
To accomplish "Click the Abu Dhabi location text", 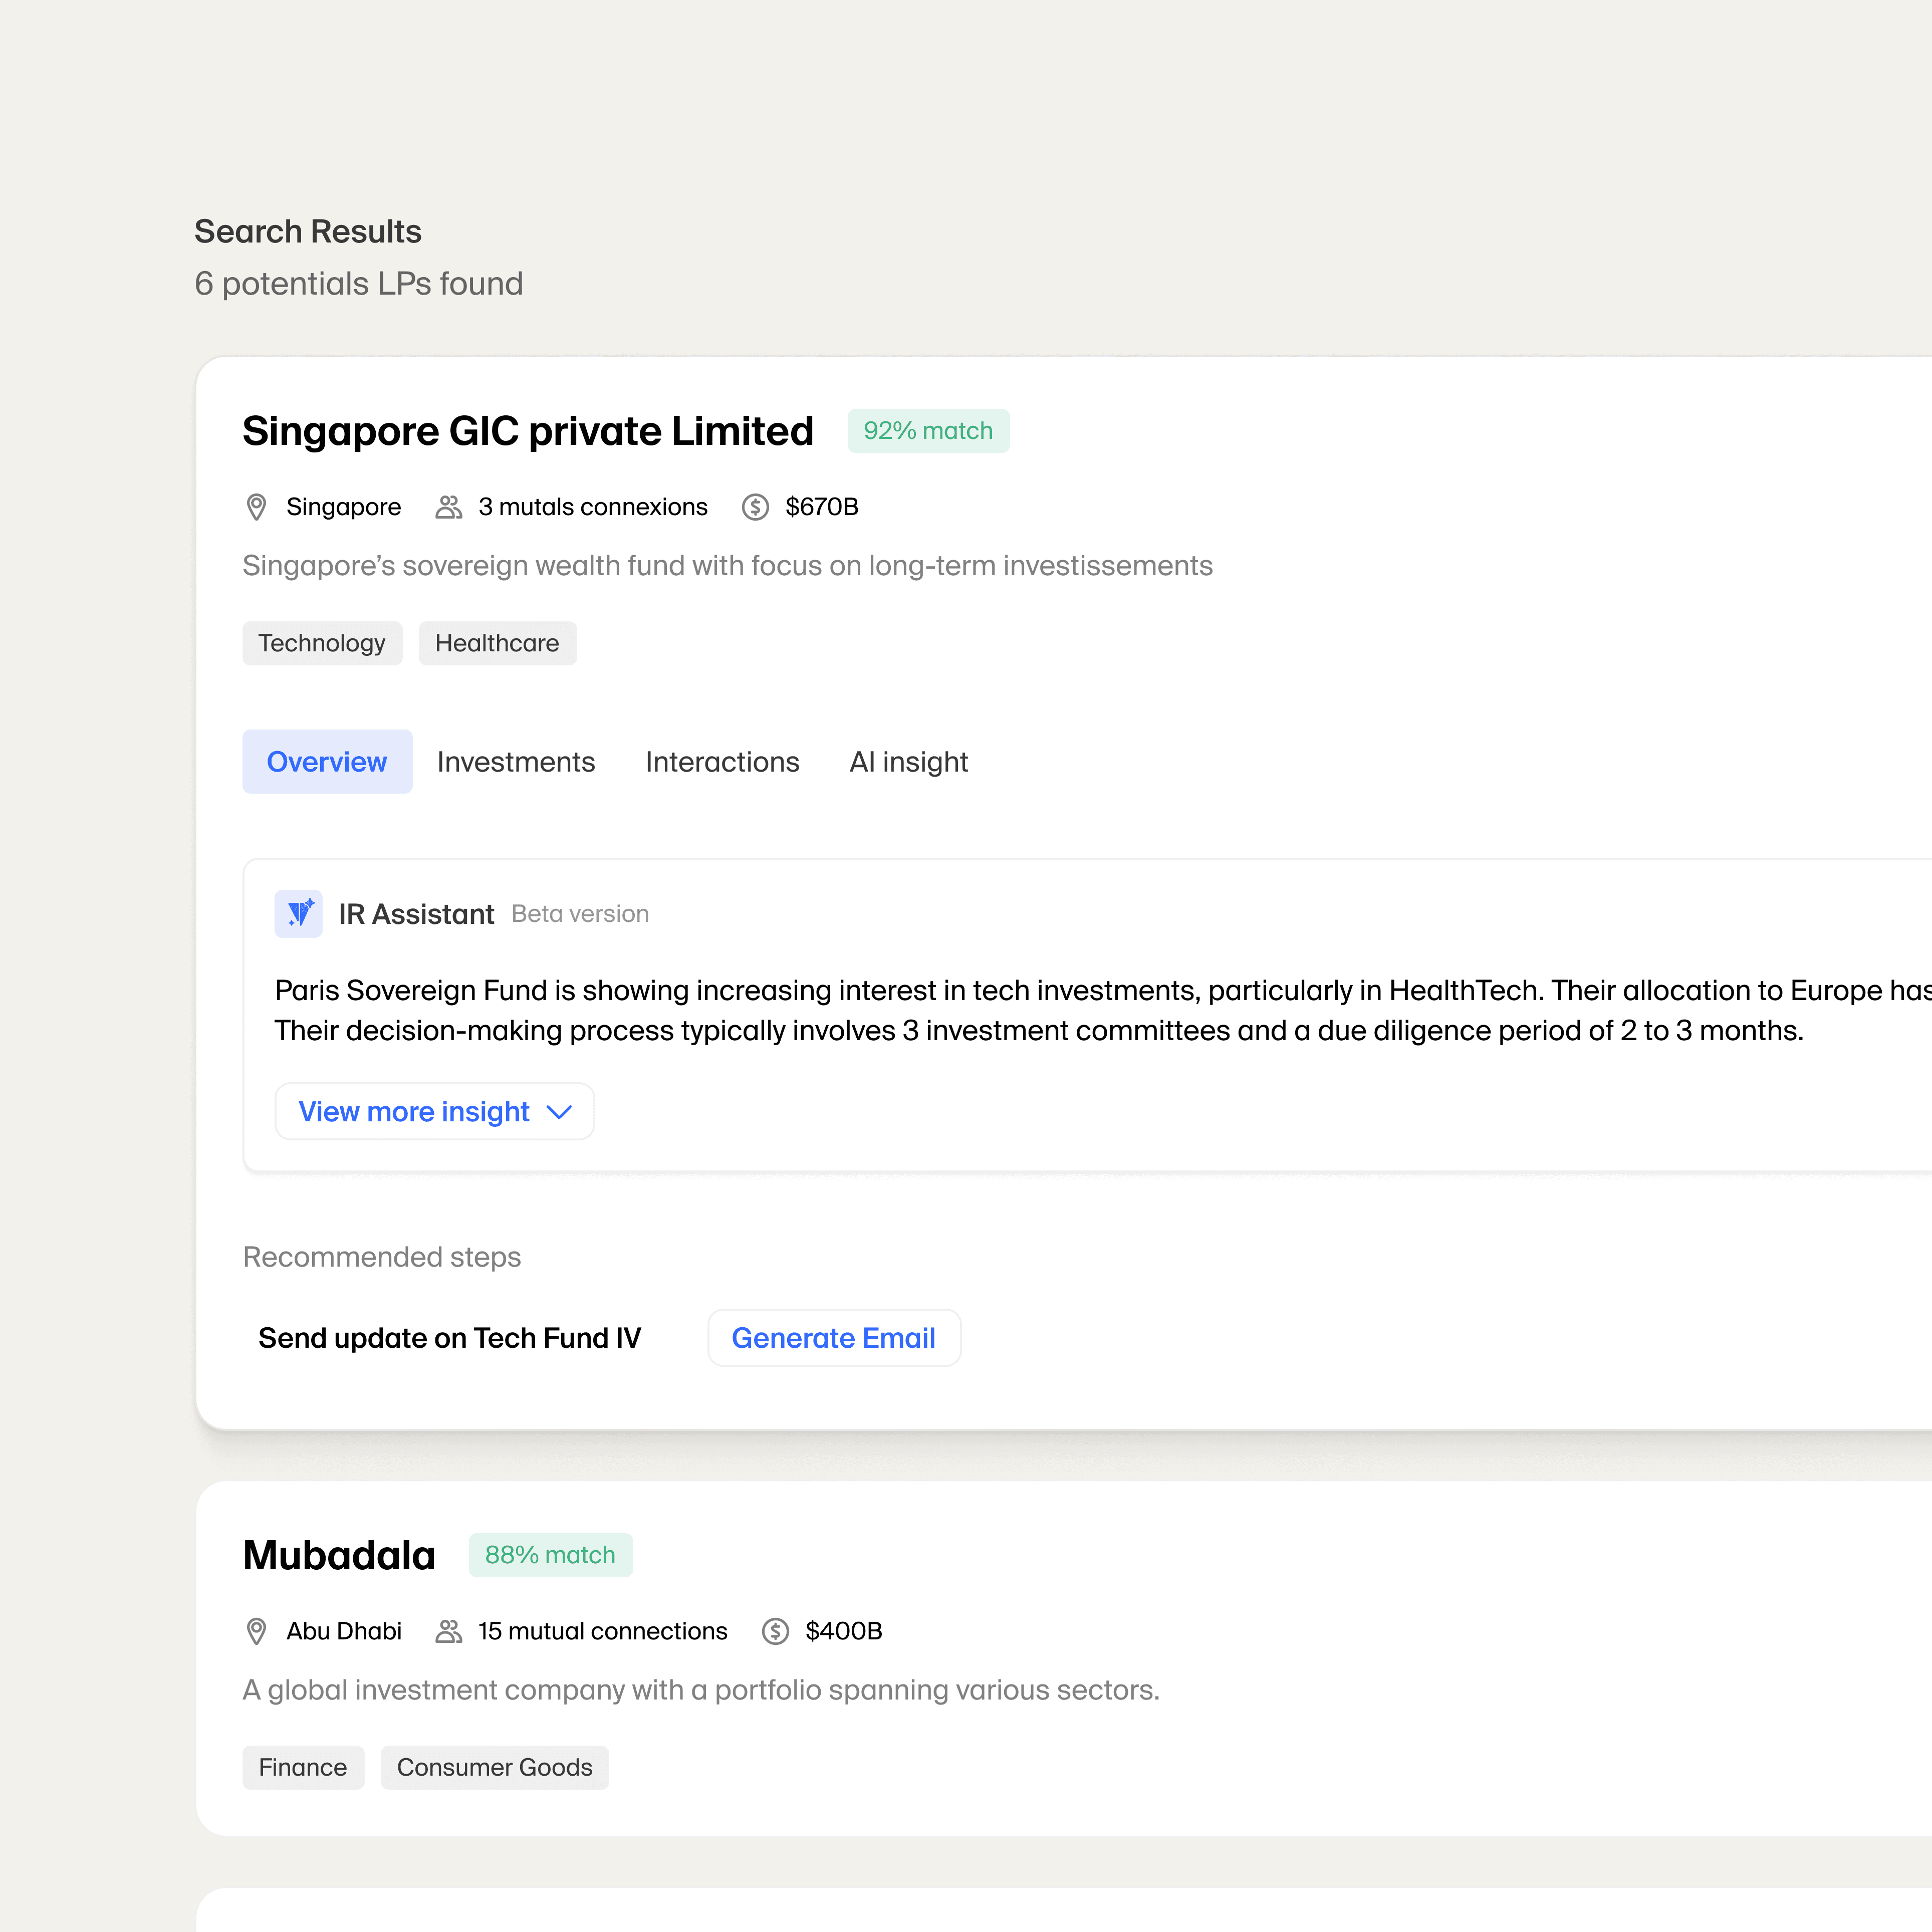I will 344,1631.
